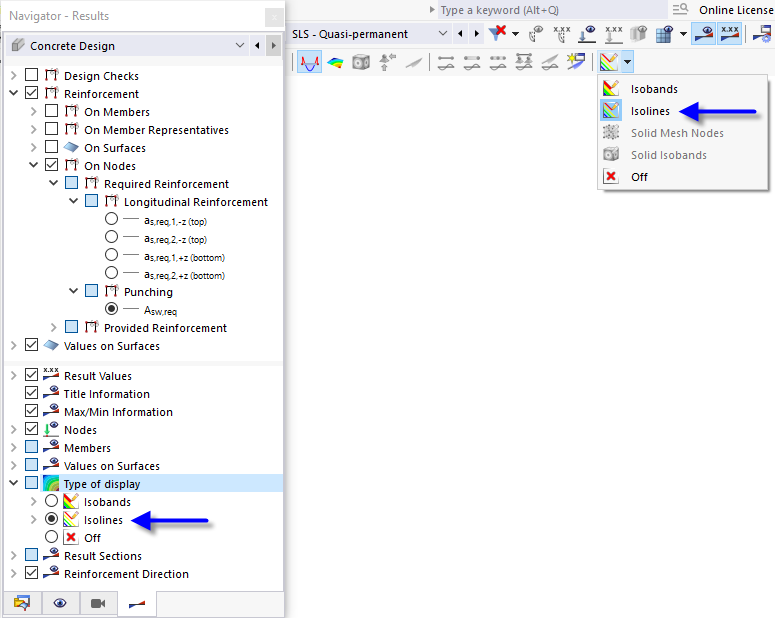Viewport: 775px width, 618px height.
Task: Collapse the Longitudinal Reinforcement node
Action: (74, 201)
